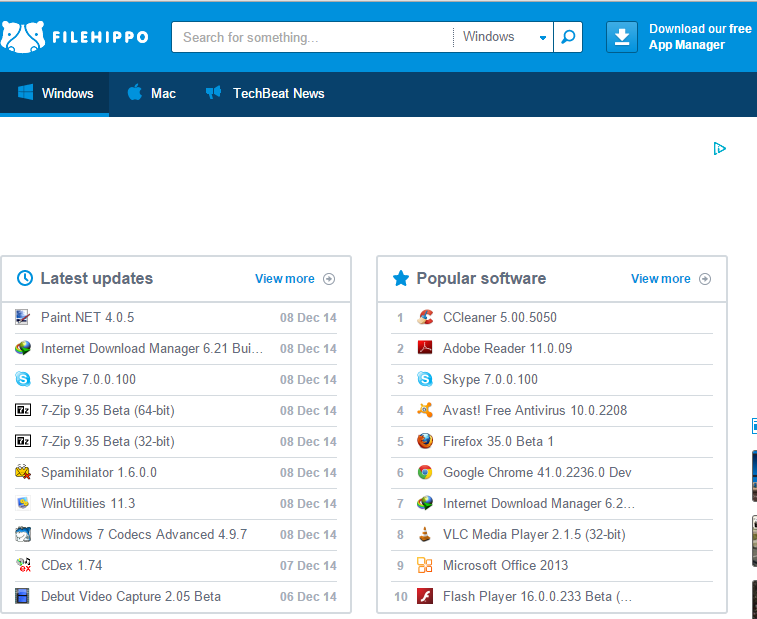Click the Debut Video Capture icon
This screenshot has width=757, height=619.
point(22,596)
